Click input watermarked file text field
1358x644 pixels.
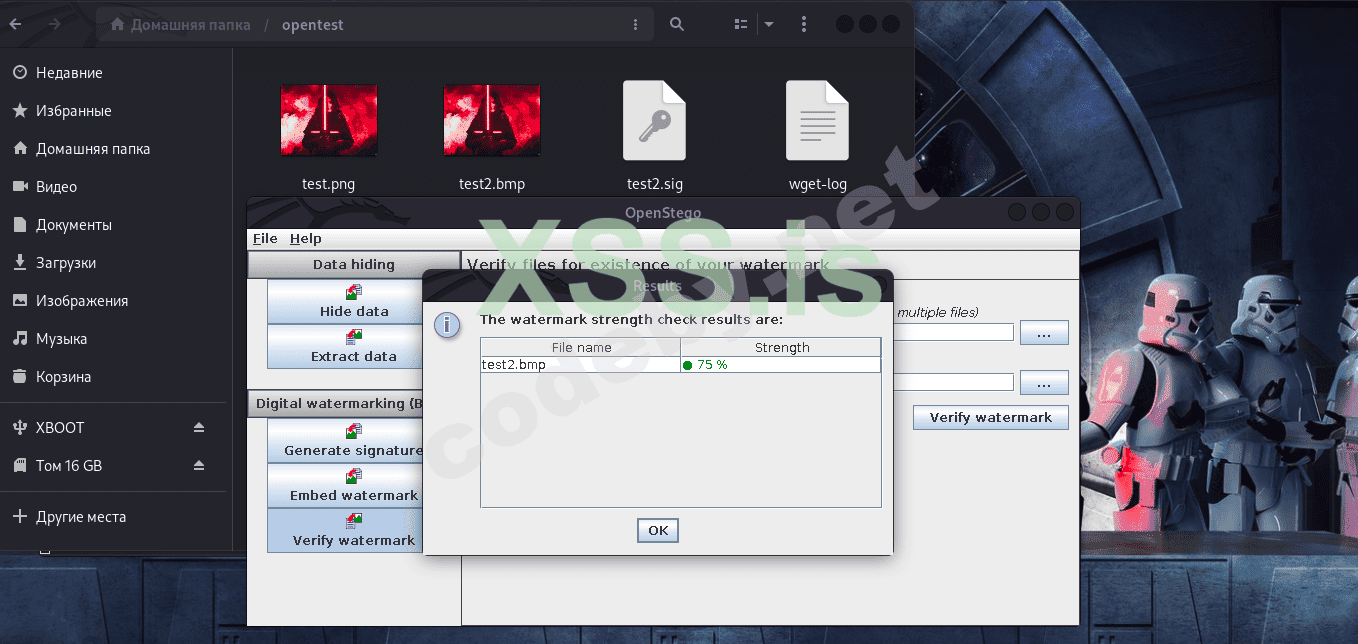click(x=953, y=332)
